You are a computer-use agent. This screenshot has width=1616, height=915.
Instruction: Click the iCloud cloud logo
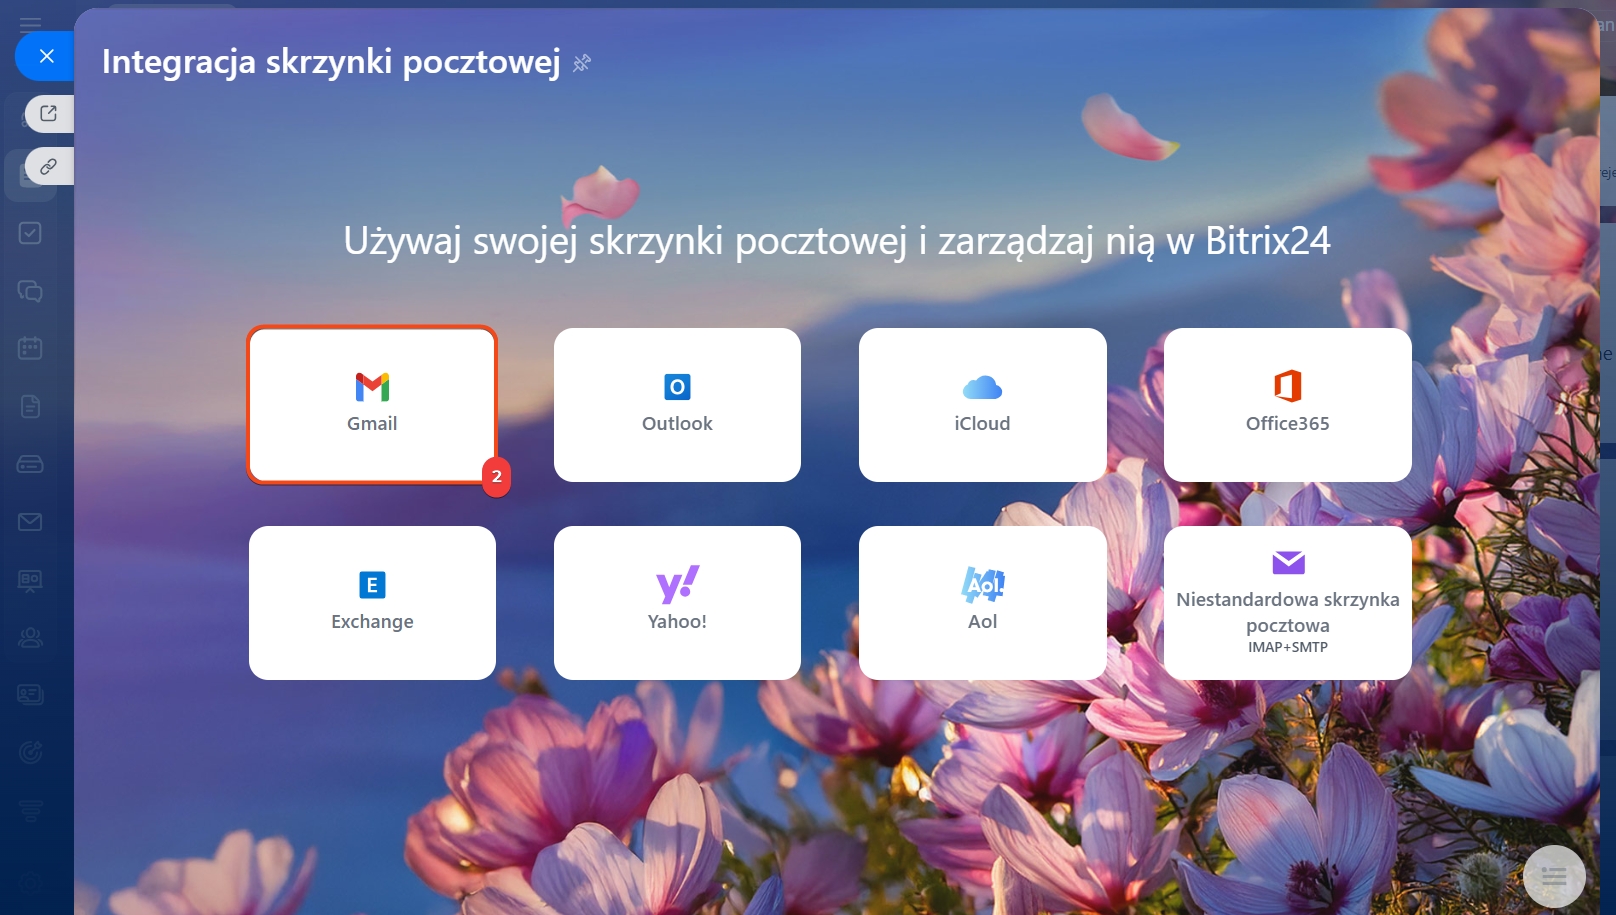tap(982, 387)
